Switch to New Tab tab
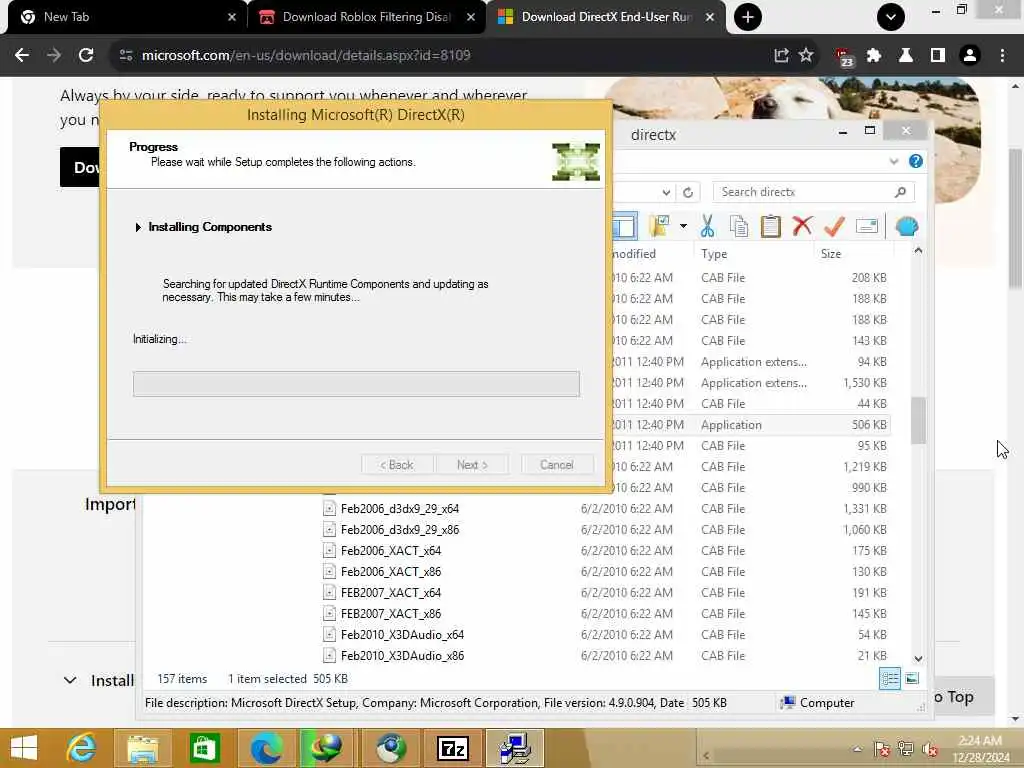The width and height of the screenshot is (1024, 768). tap(125, 17)
